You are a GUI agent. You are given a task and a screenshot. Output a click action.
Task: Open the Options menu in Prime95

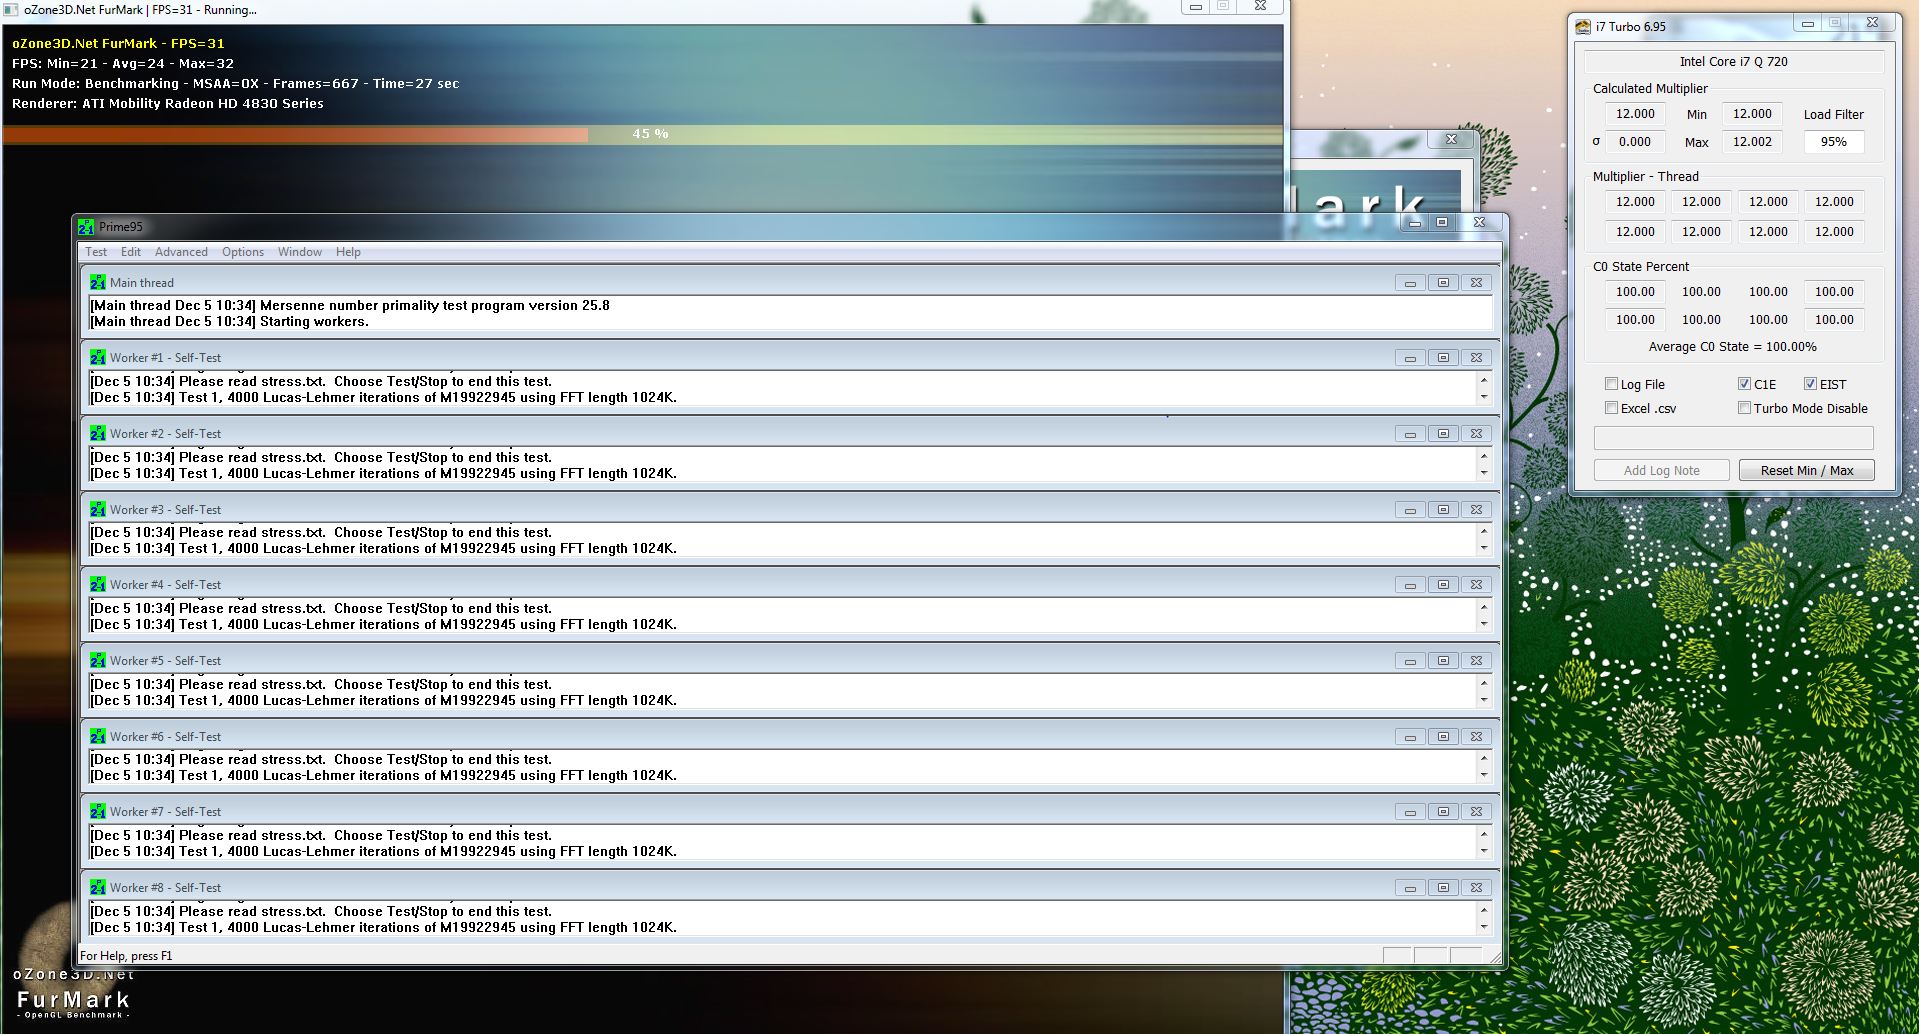[x=243, y=252]
